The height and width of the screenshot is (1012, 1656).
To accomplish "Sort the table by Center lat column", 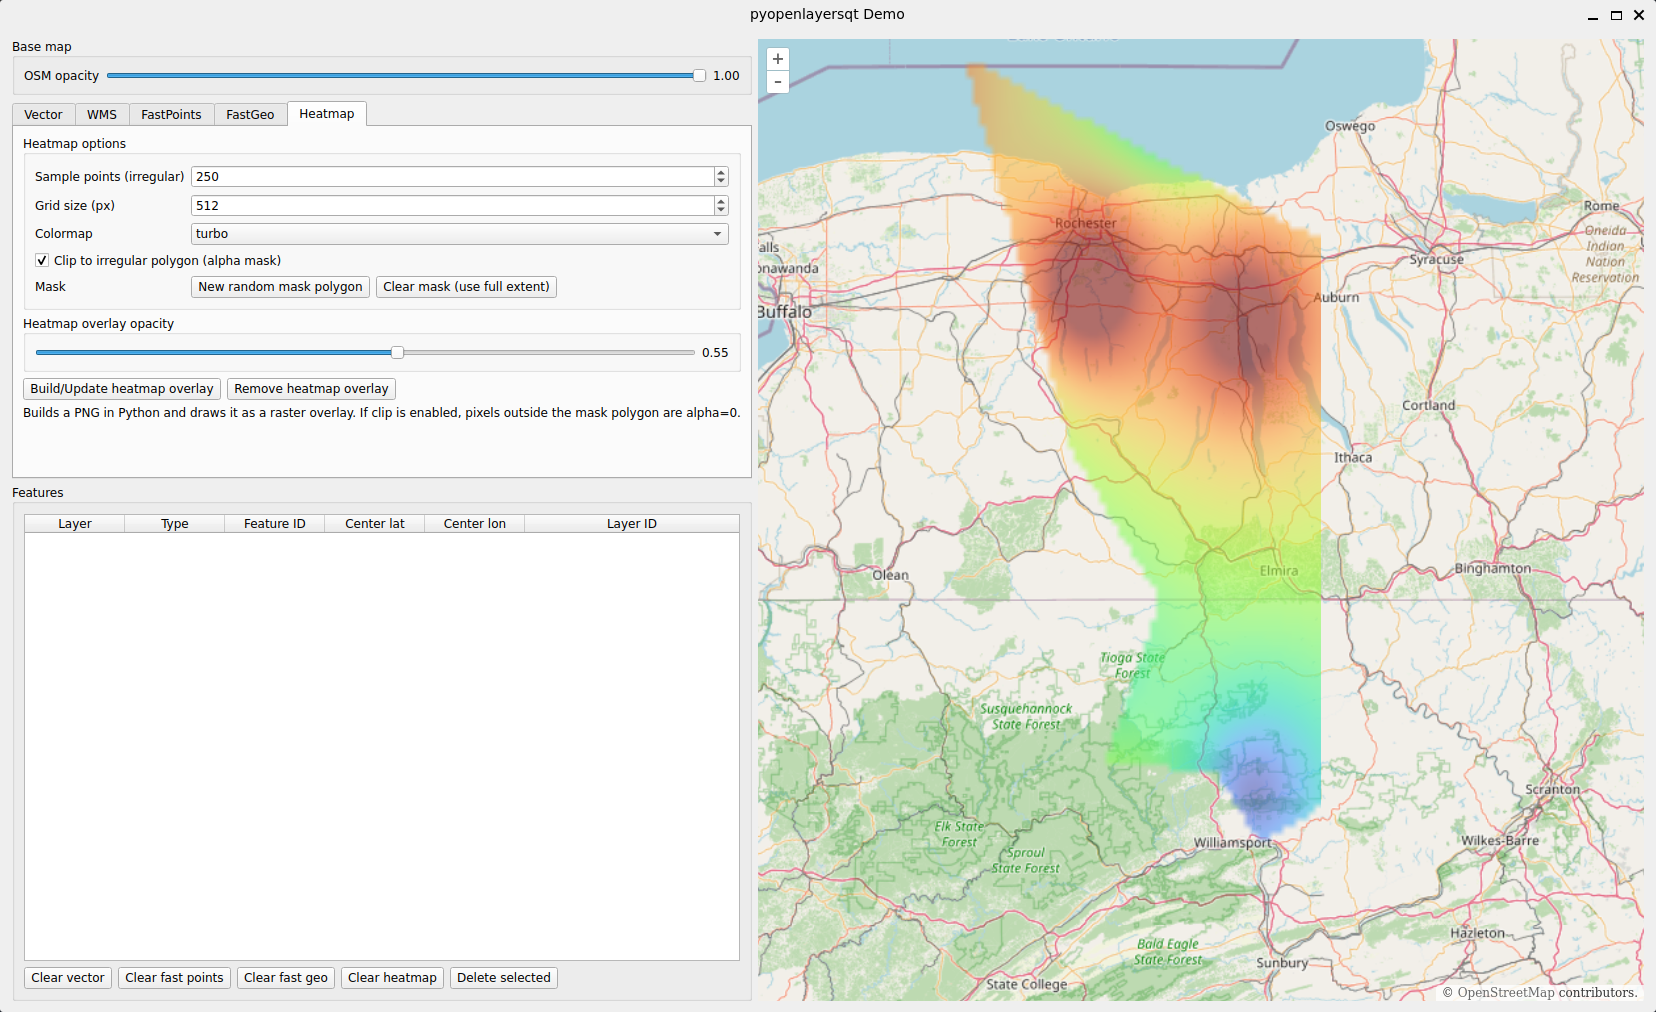I will [375, 524].
